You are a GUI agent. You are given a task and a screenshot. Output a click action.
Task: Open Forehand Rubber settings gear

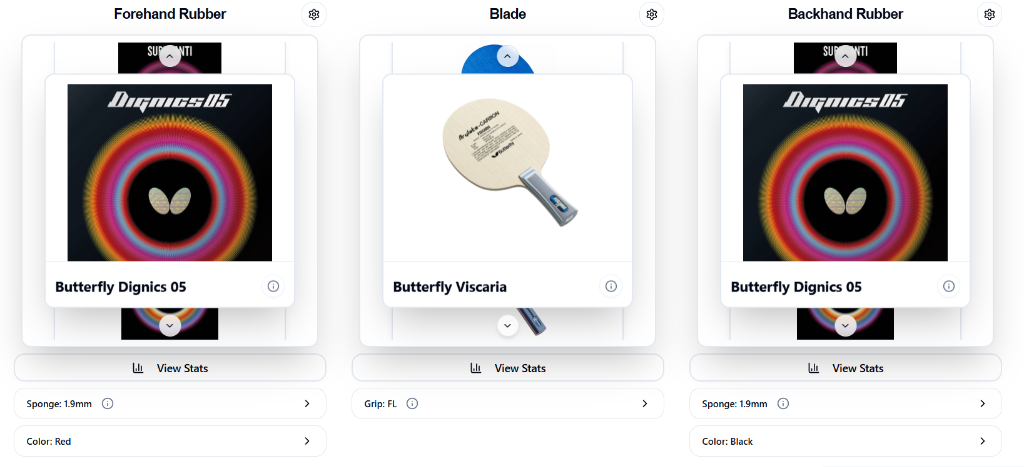point(314,15)
